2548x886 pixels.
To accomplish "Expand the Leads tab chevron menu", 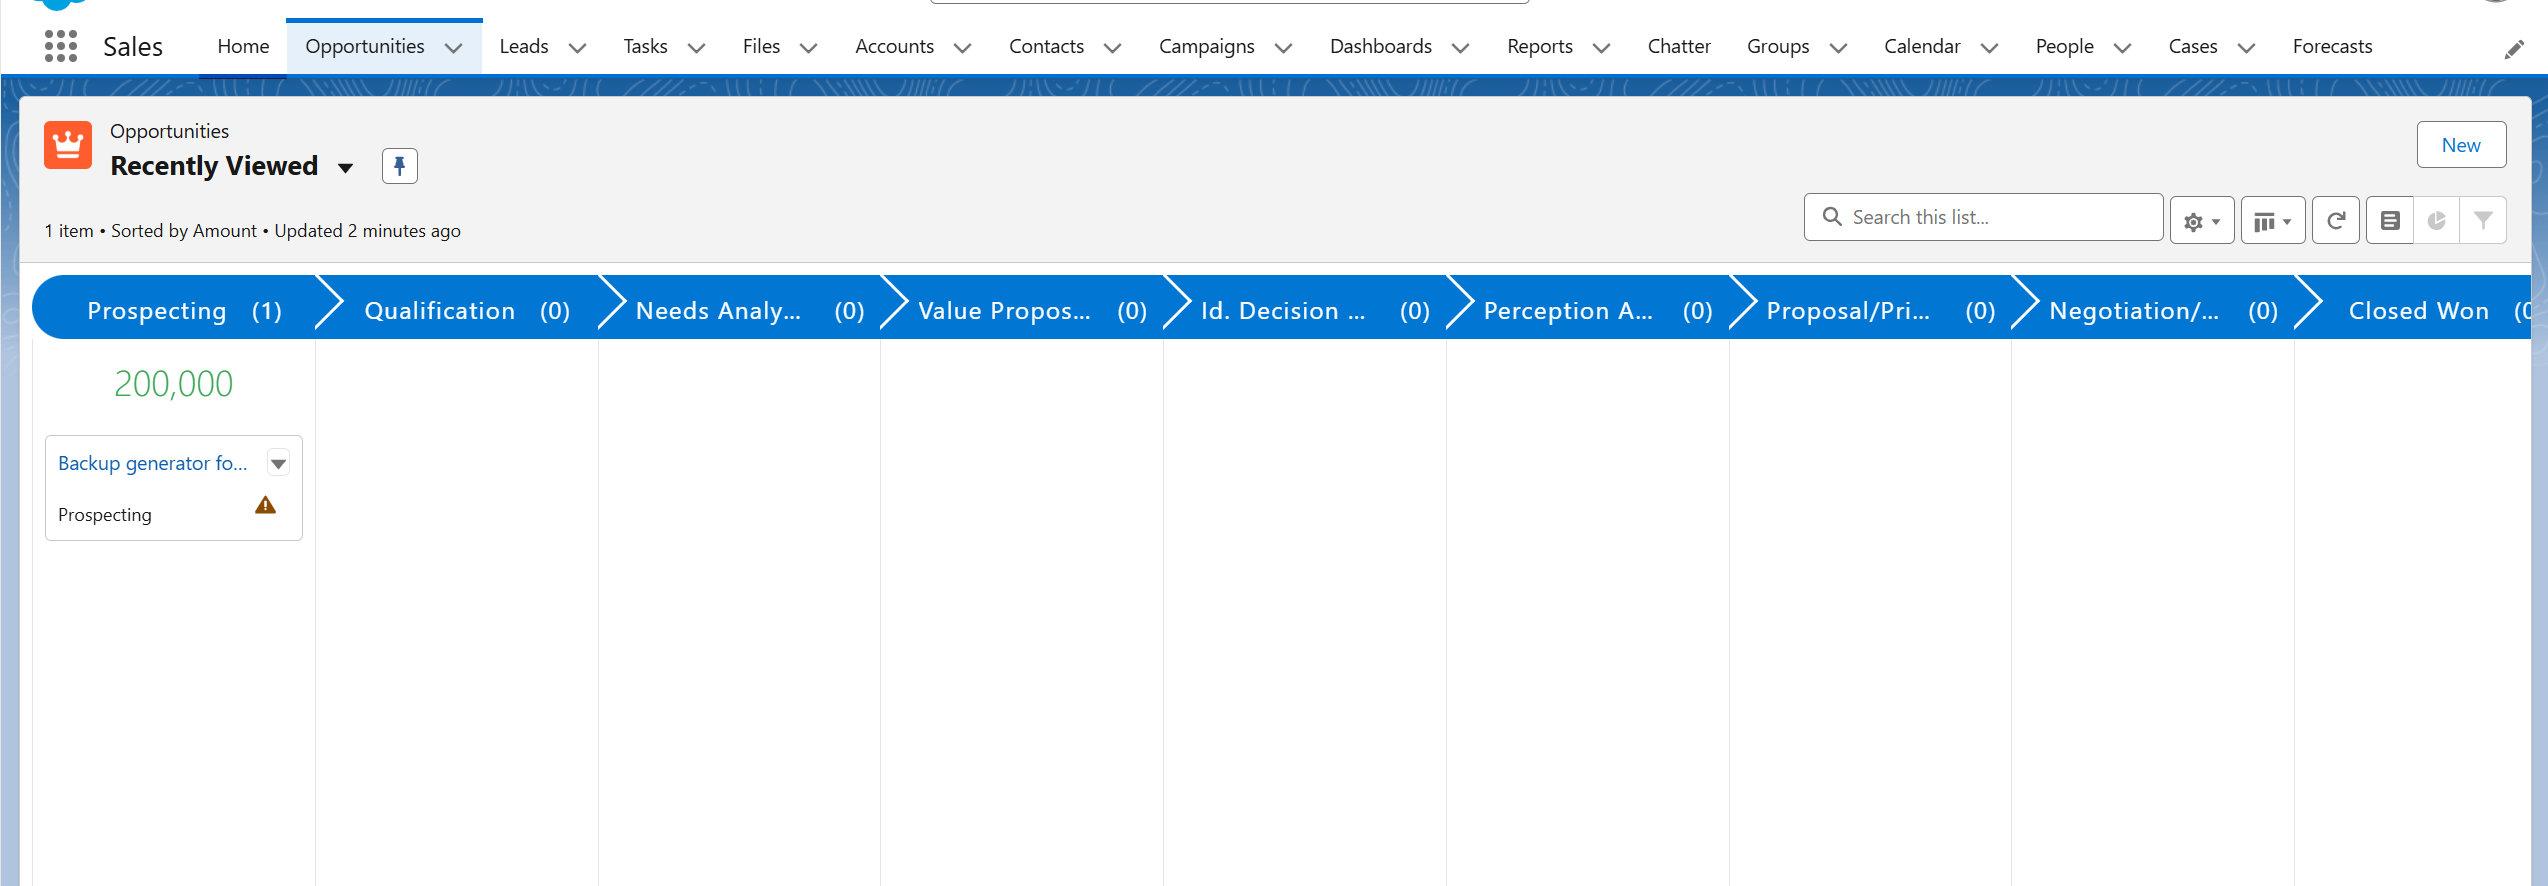I will (x=577, y=47).
